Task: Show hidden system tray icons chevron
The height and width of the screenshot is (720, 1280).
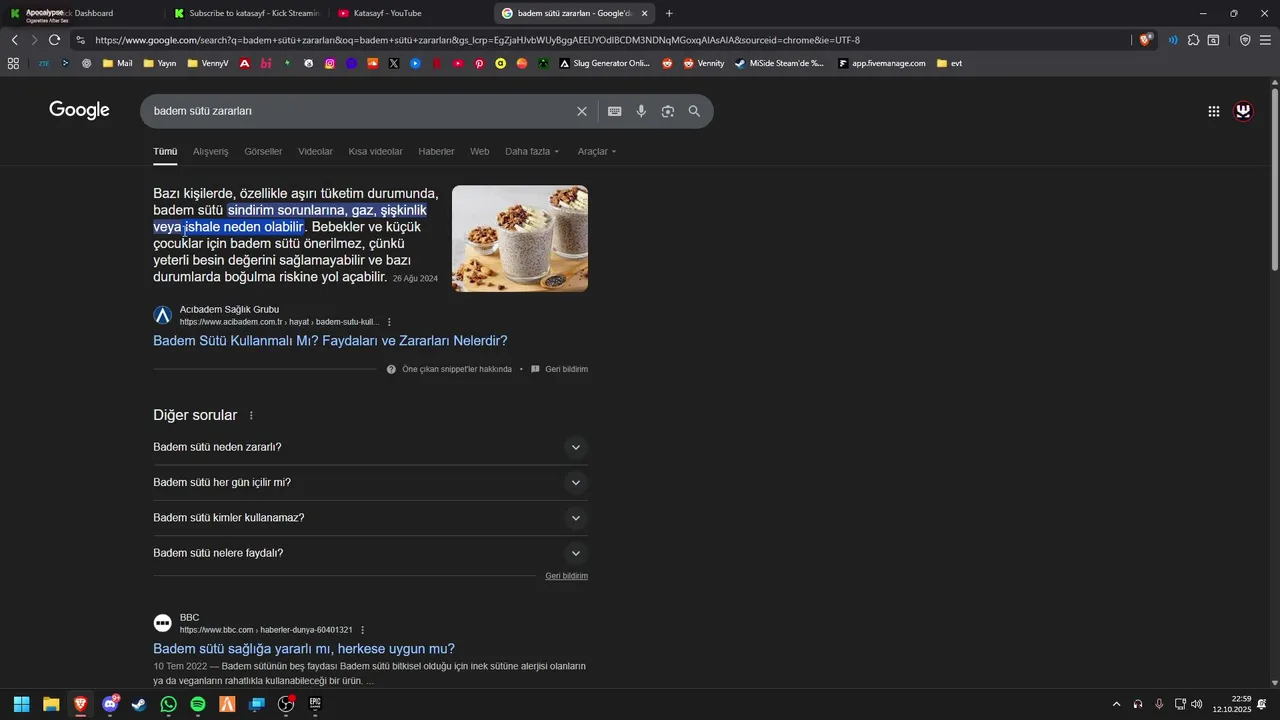Action: click(1116, 704)
